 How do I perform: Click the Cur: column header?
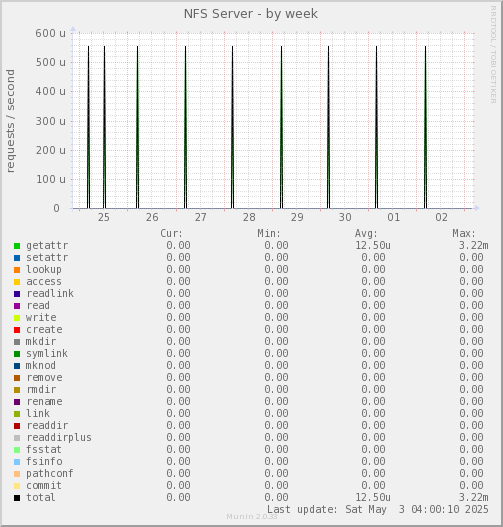172,234
